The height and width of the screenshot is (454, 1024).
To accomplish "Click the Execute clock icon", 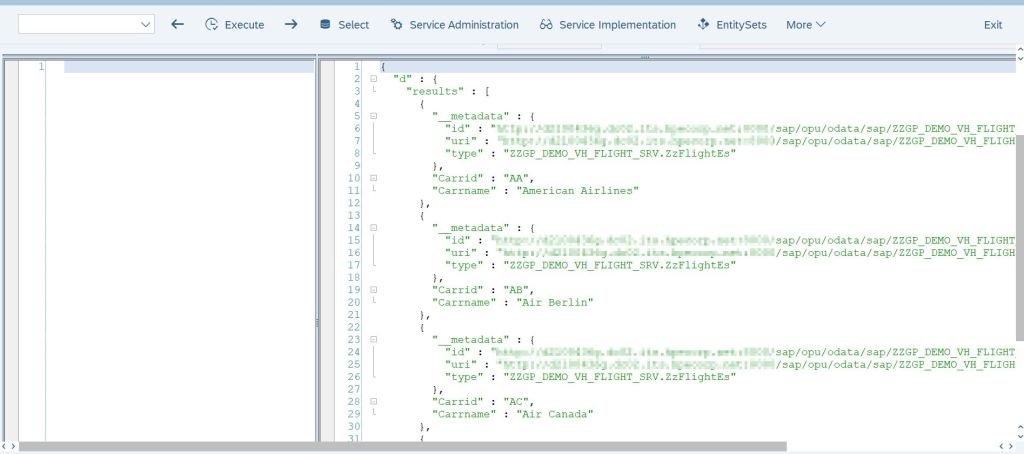I will point(211,25).
